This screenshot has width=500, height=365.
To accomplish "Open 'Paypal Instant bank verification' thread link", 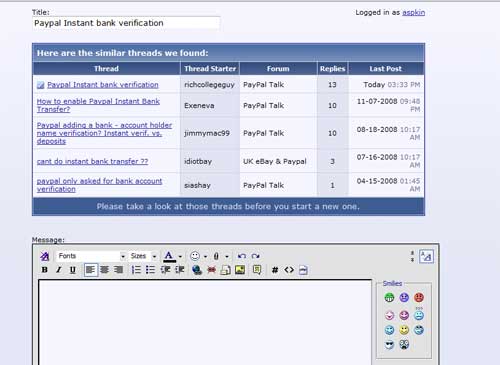I will coord(103,85).
